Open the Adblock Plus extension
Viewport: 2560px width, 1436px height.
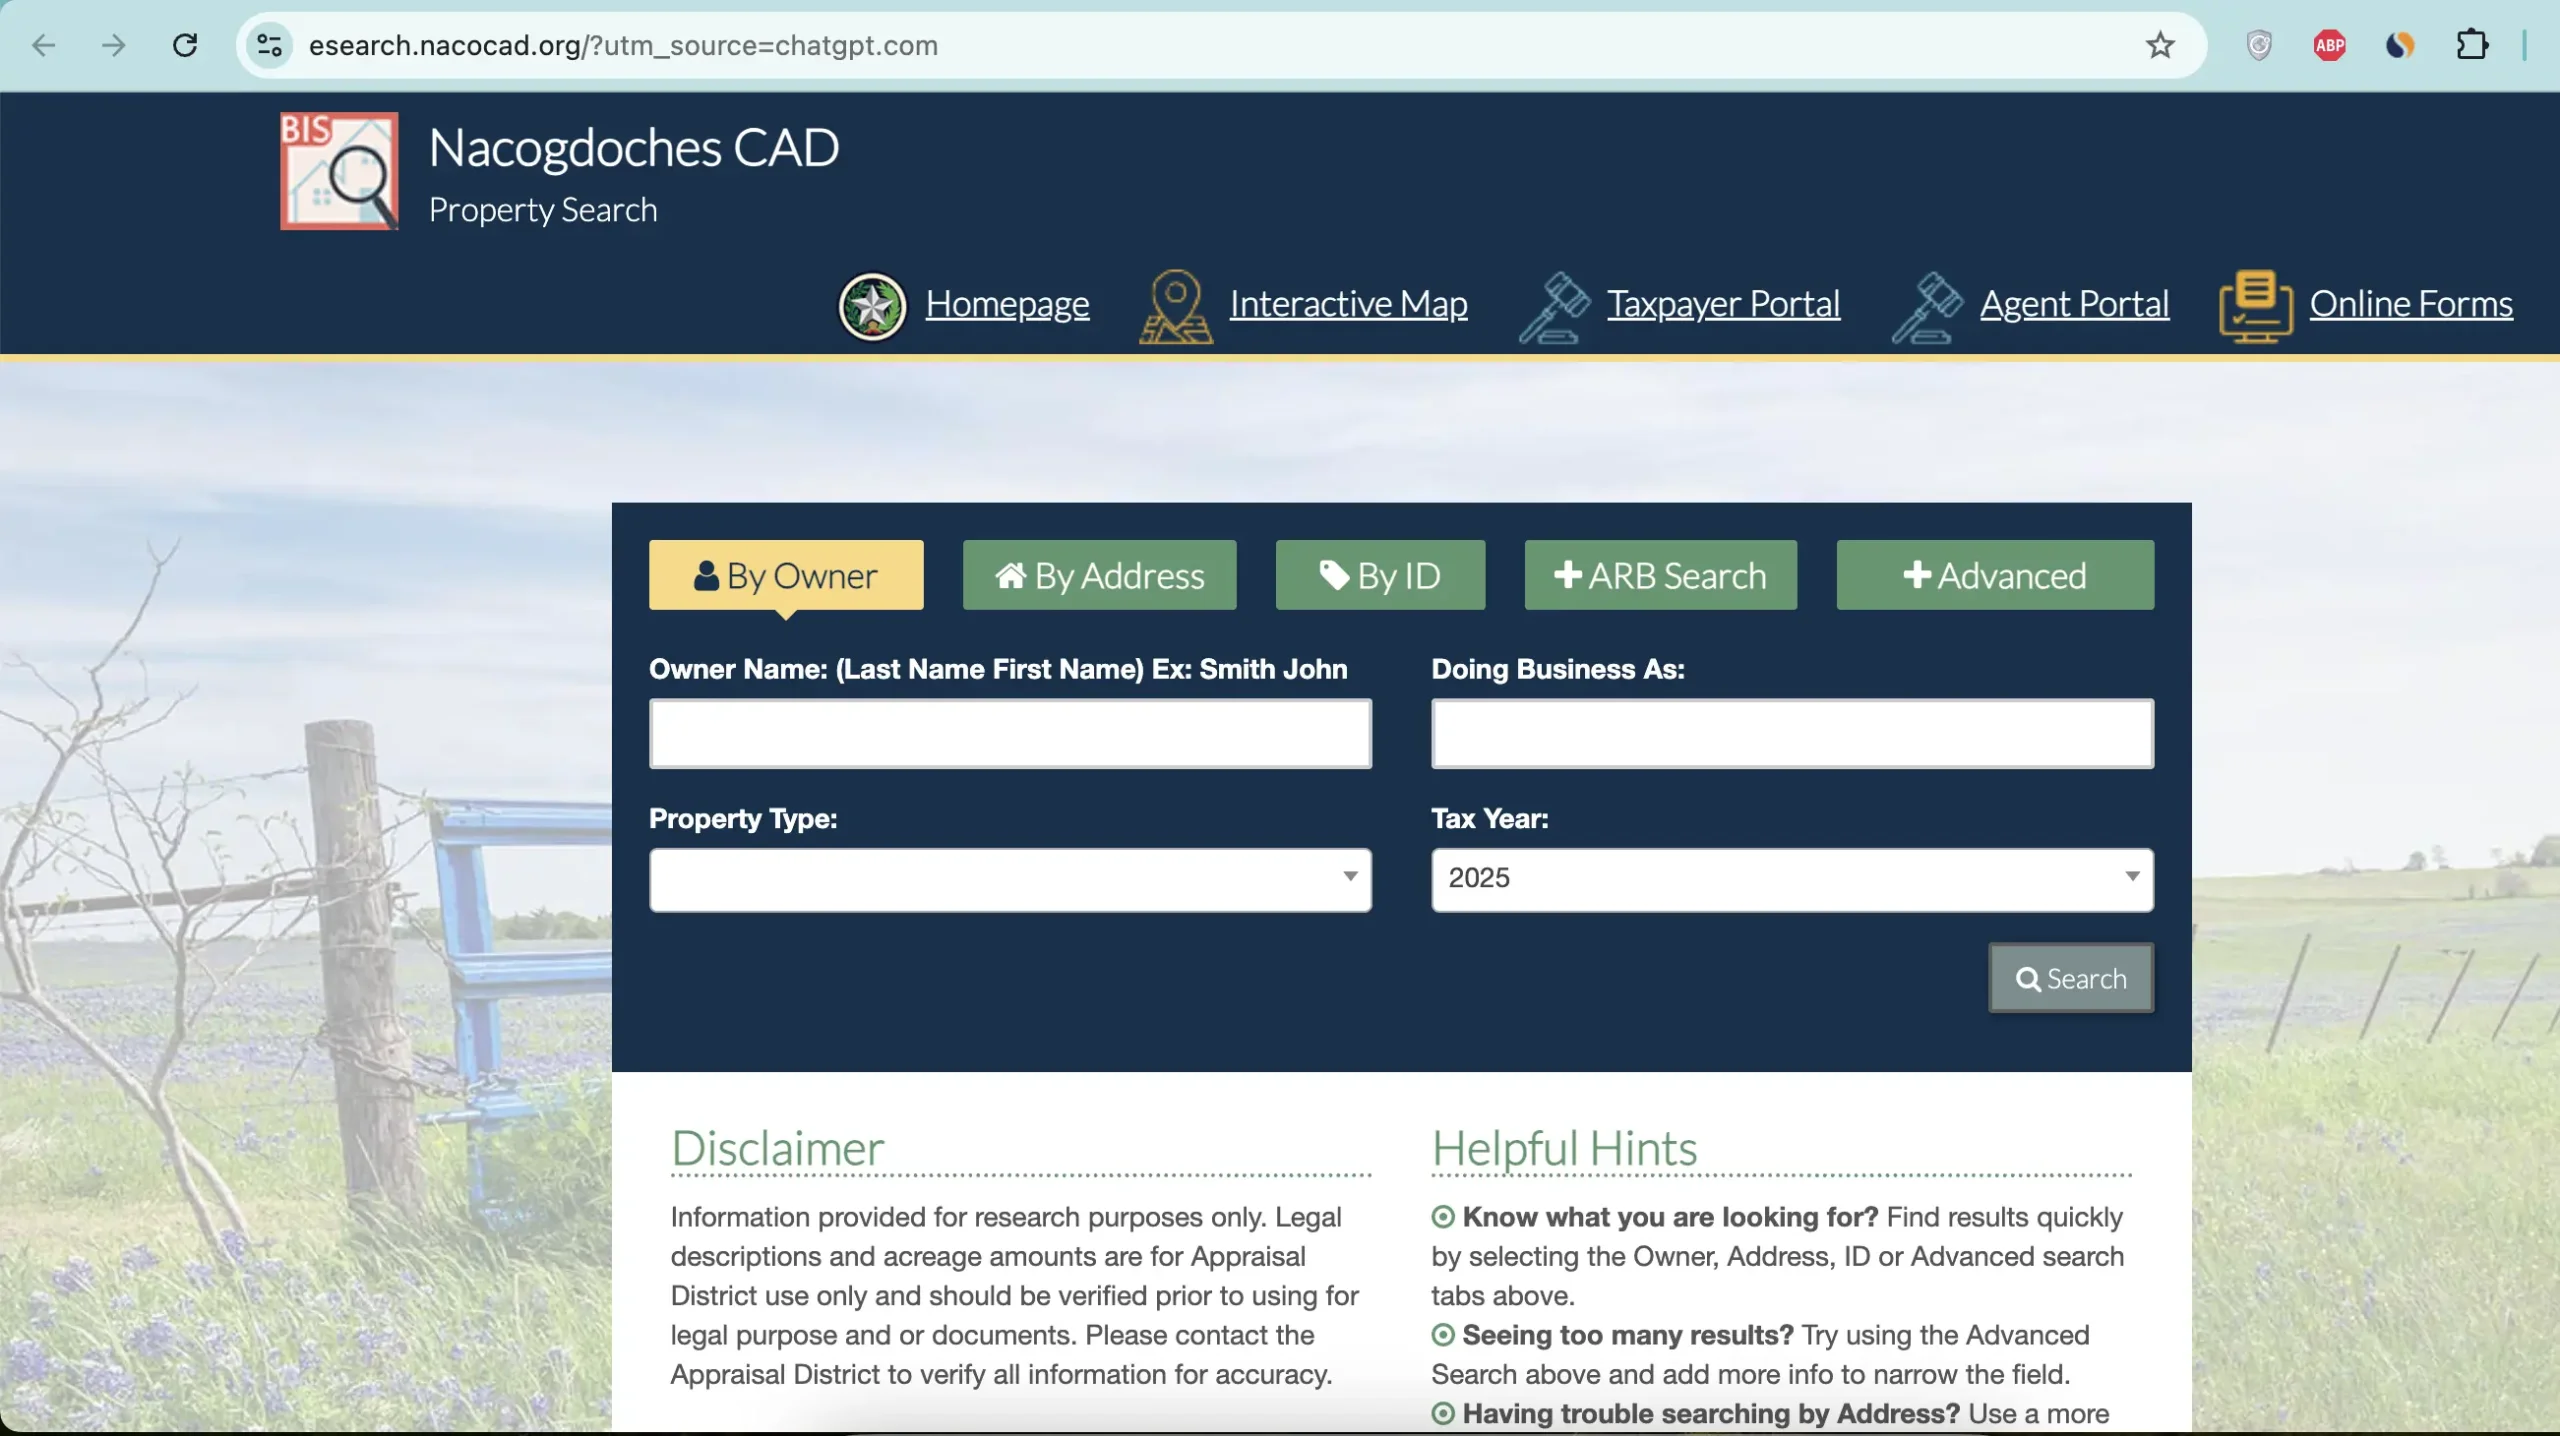tap(2329, 45)
